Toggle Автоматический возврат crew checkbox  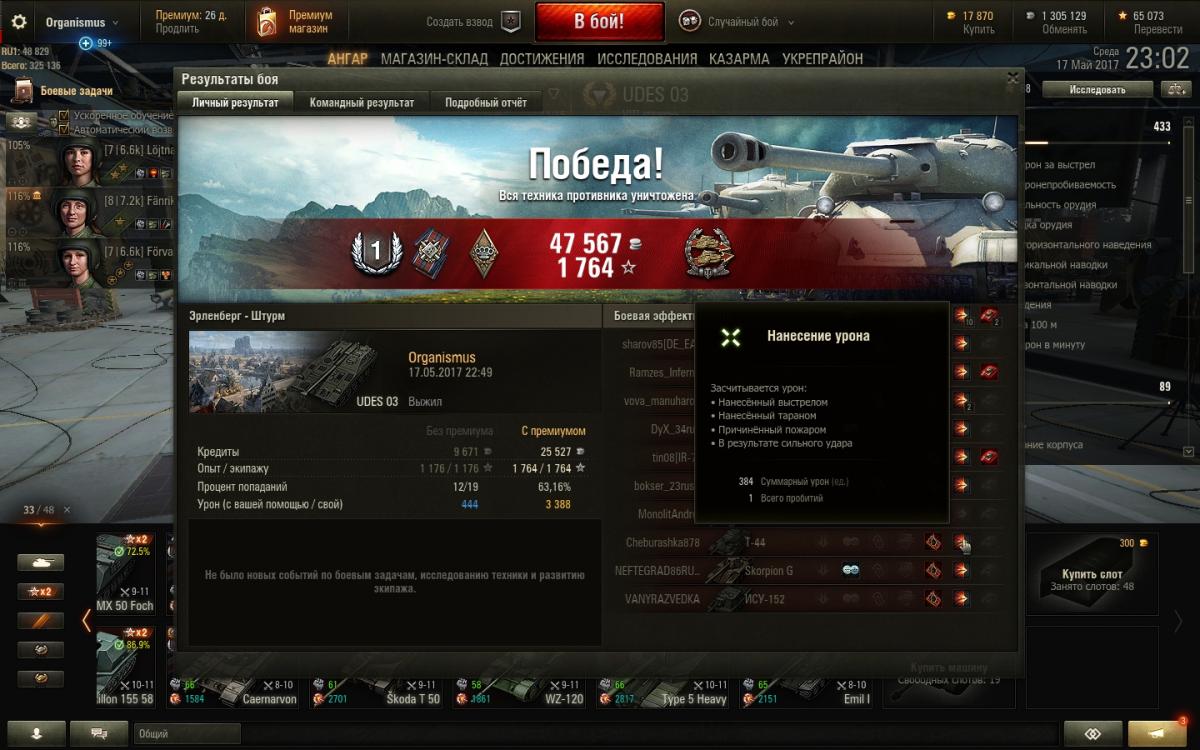pos(64,130)
